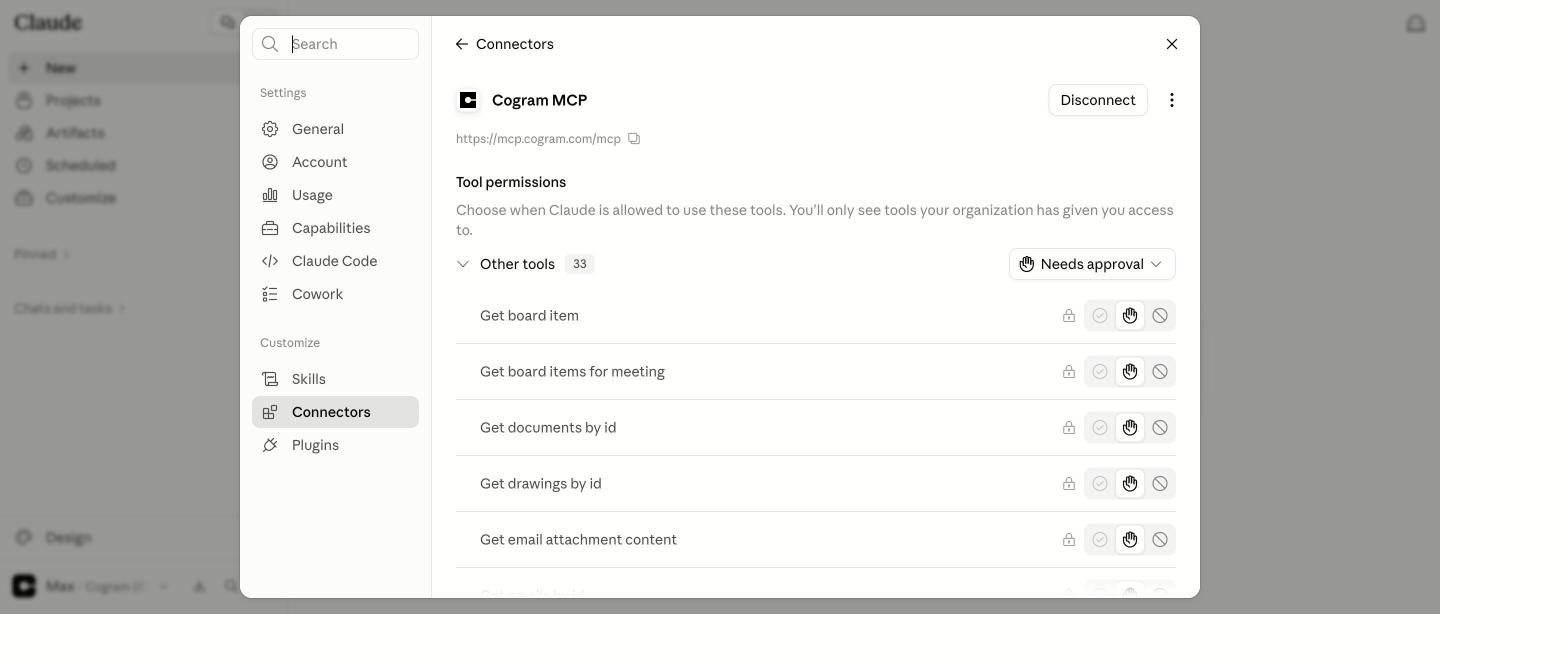Require approval for Get drawings by id

pyautogui.click(x=1130, y=484)
